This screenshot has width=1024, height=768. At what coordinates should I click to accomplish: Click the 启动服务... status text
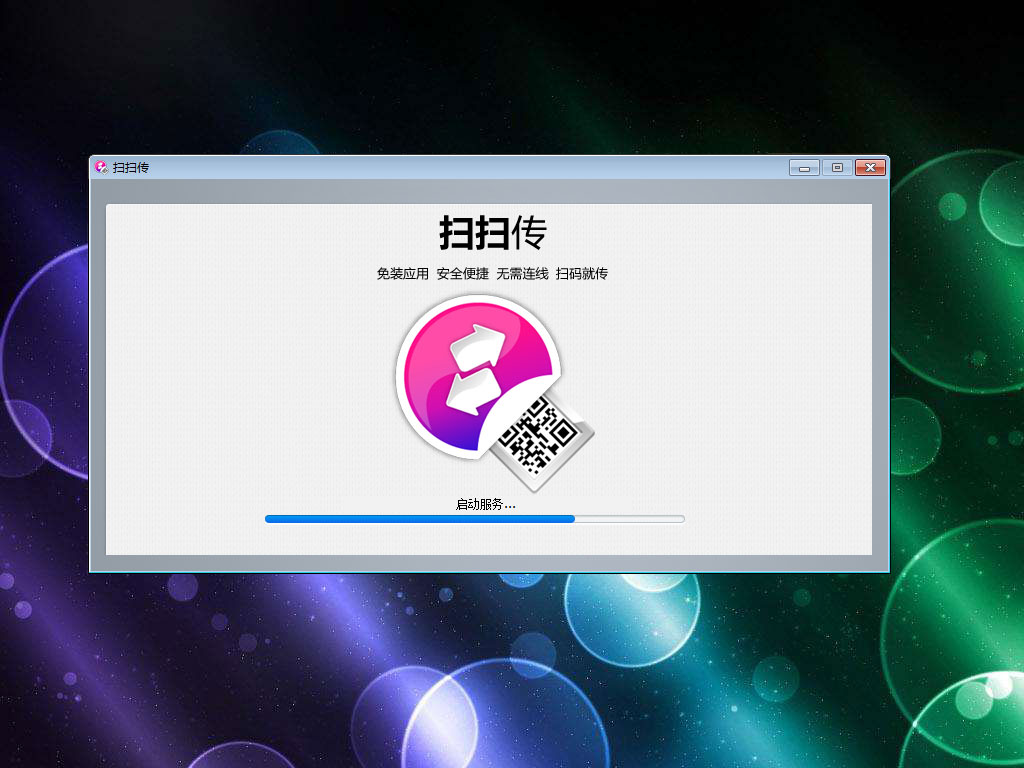click(x=485, y=504)
